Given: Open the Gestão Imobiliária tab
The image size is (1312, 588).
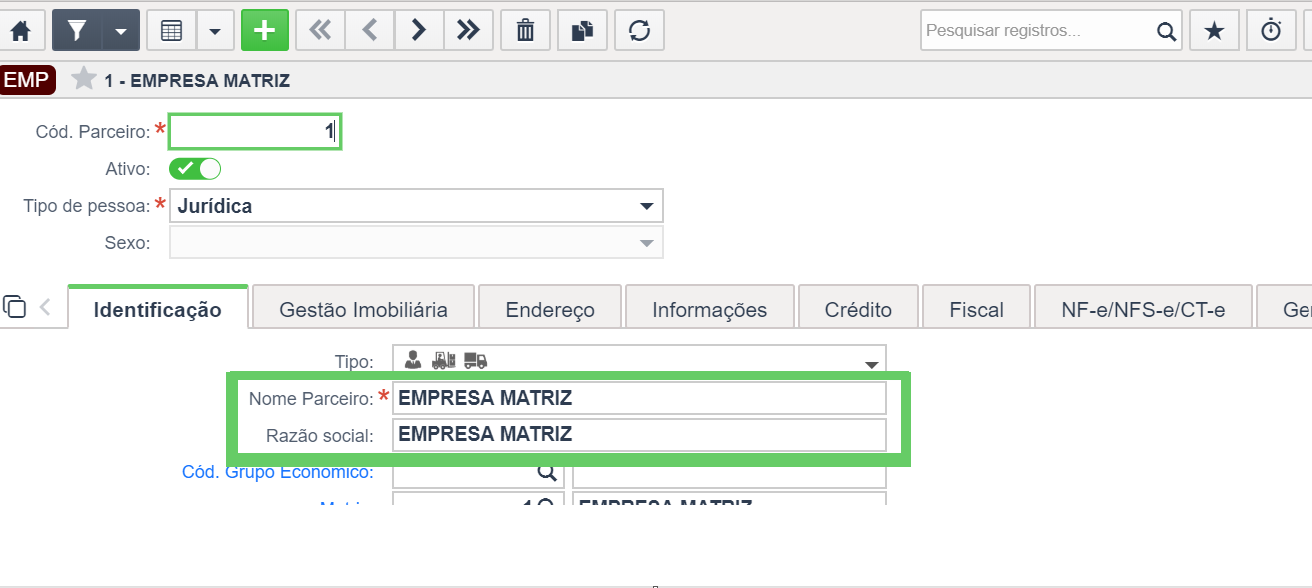Looking at the screenshot, I should coord(364,310).
